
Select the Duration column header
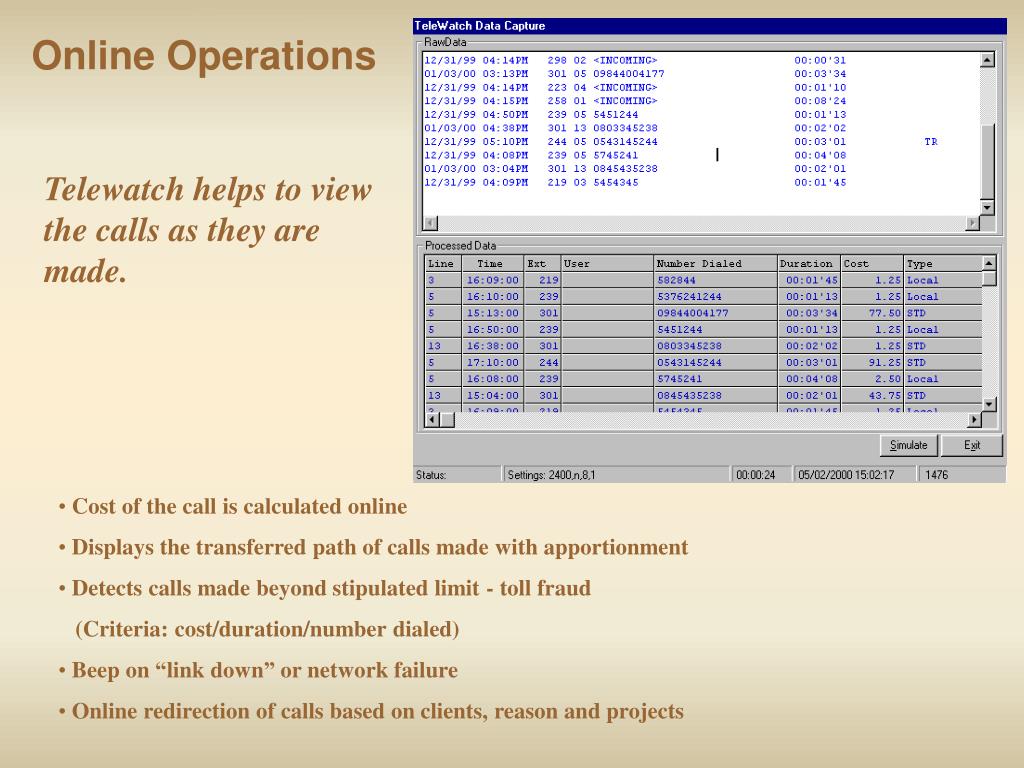pos(809,264)
